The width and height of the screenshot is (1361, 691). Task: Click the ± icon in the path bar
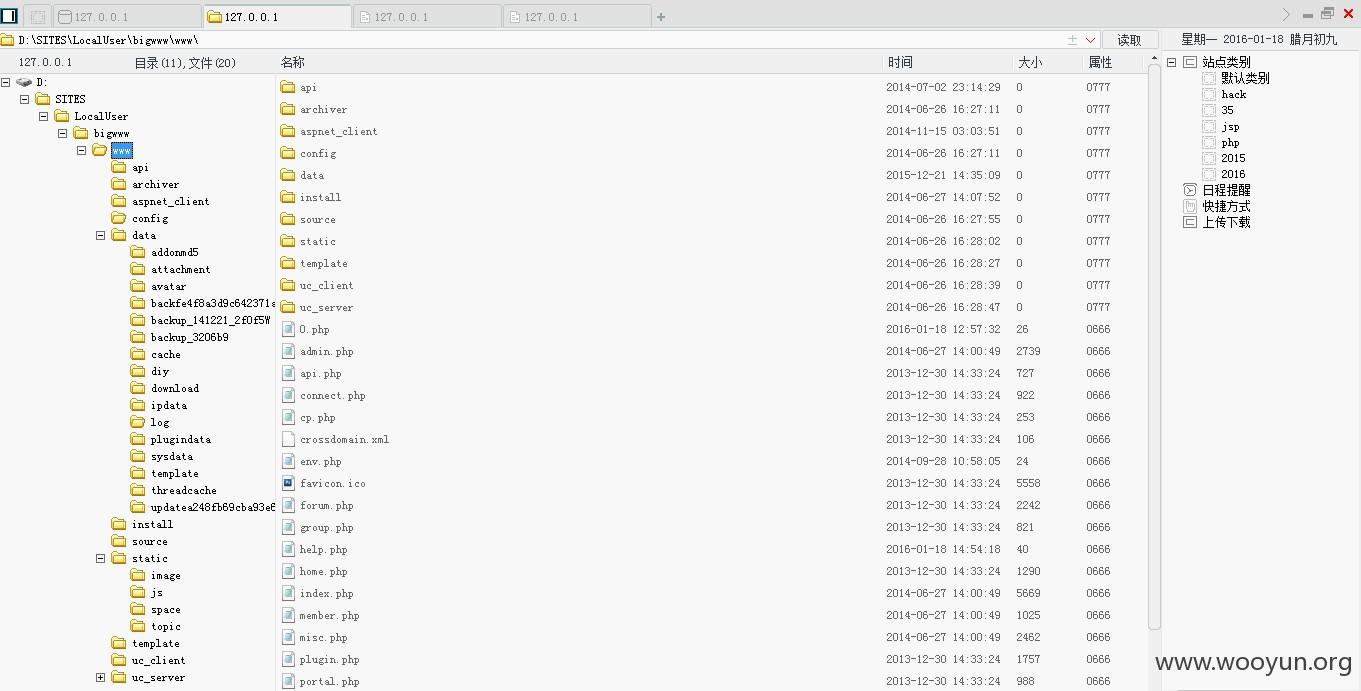[x=1072, y=40]
